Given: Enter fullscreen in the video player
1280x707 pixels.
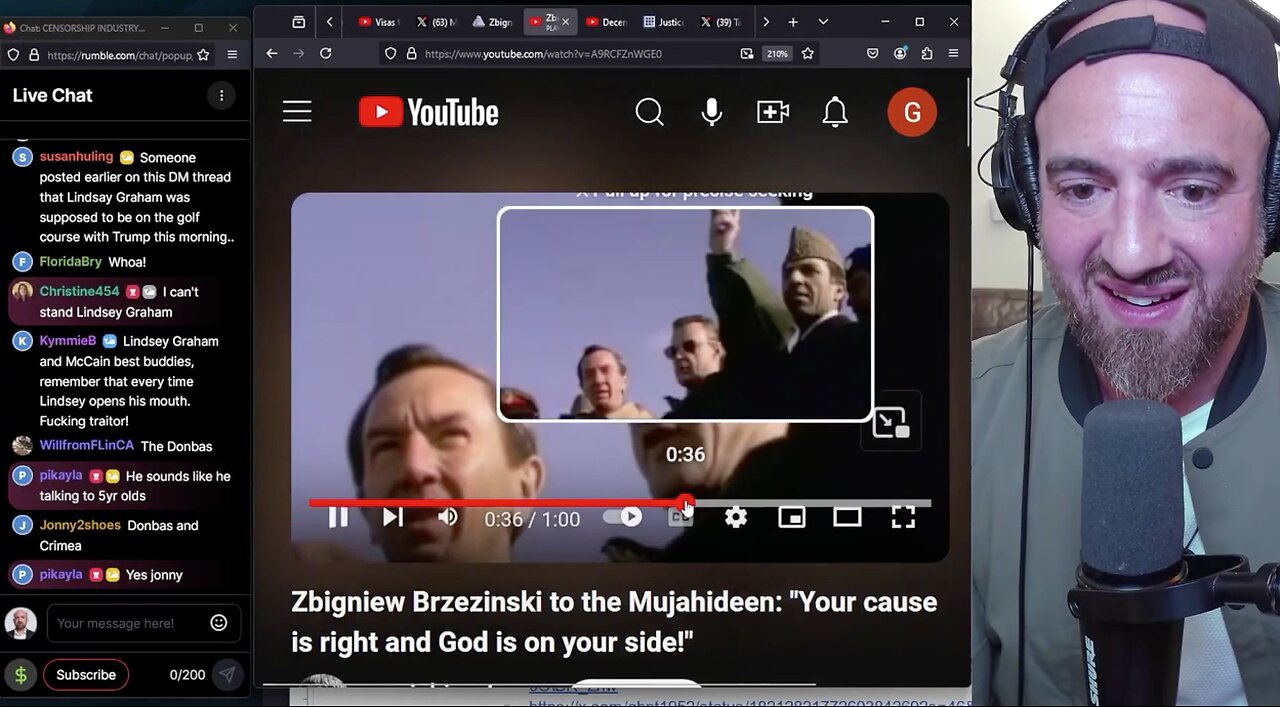Looking at the screenshot, I should (x=903, y=517).
